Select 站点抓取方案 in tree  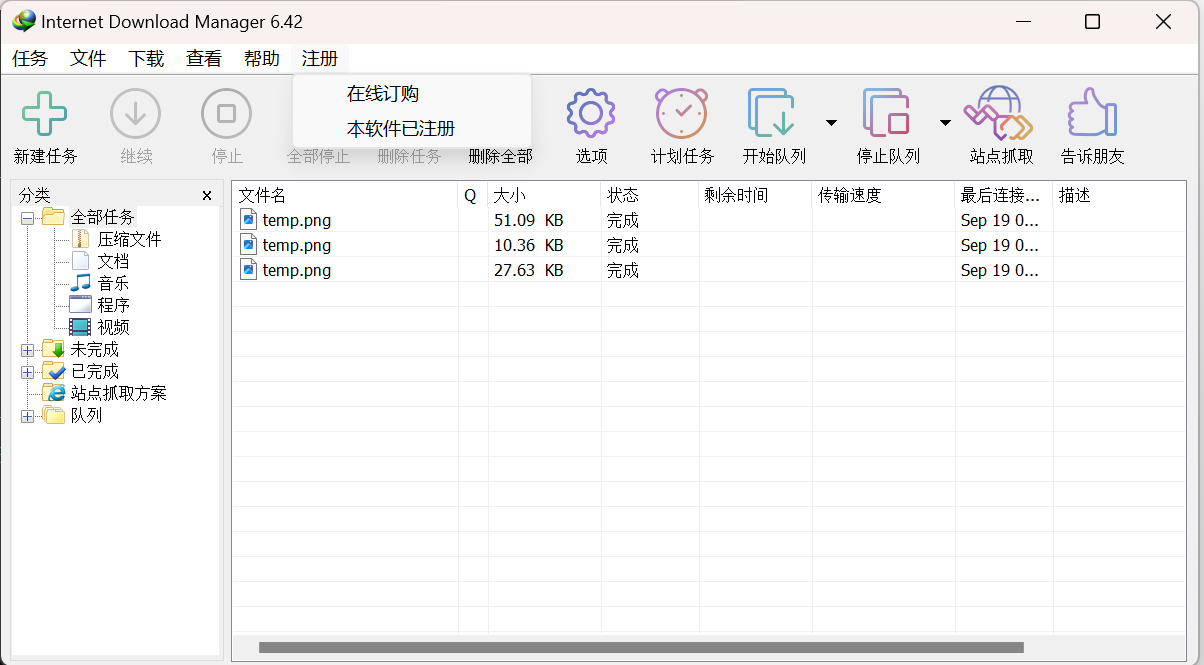pos(118,394)
